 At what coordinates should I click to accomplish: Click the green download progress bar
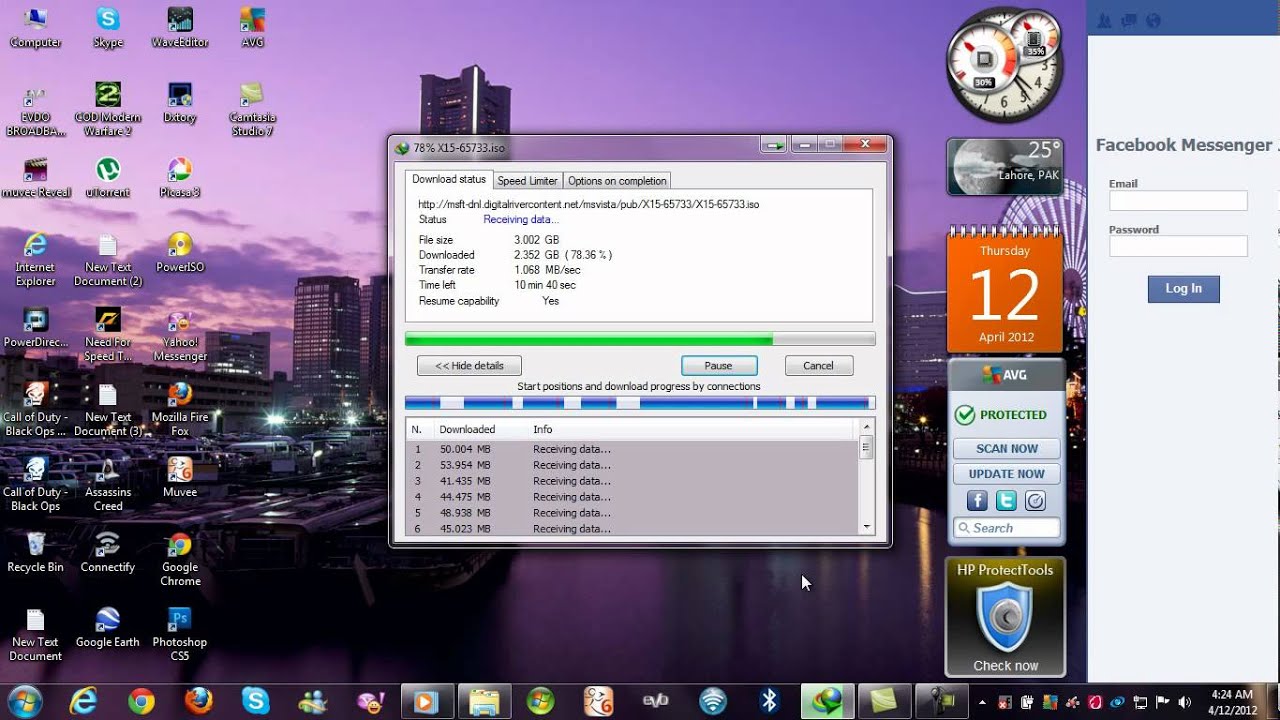point(640,339)
